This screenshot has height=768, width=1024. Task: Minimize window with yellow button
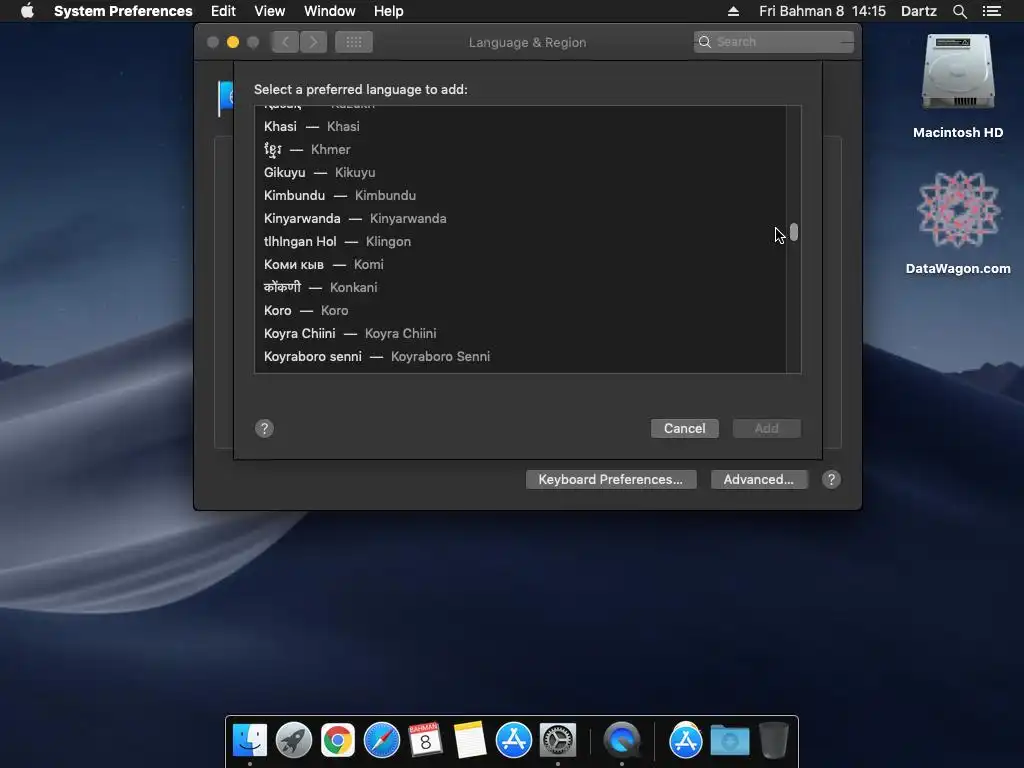pyautogui.click(x=232, y=42)
